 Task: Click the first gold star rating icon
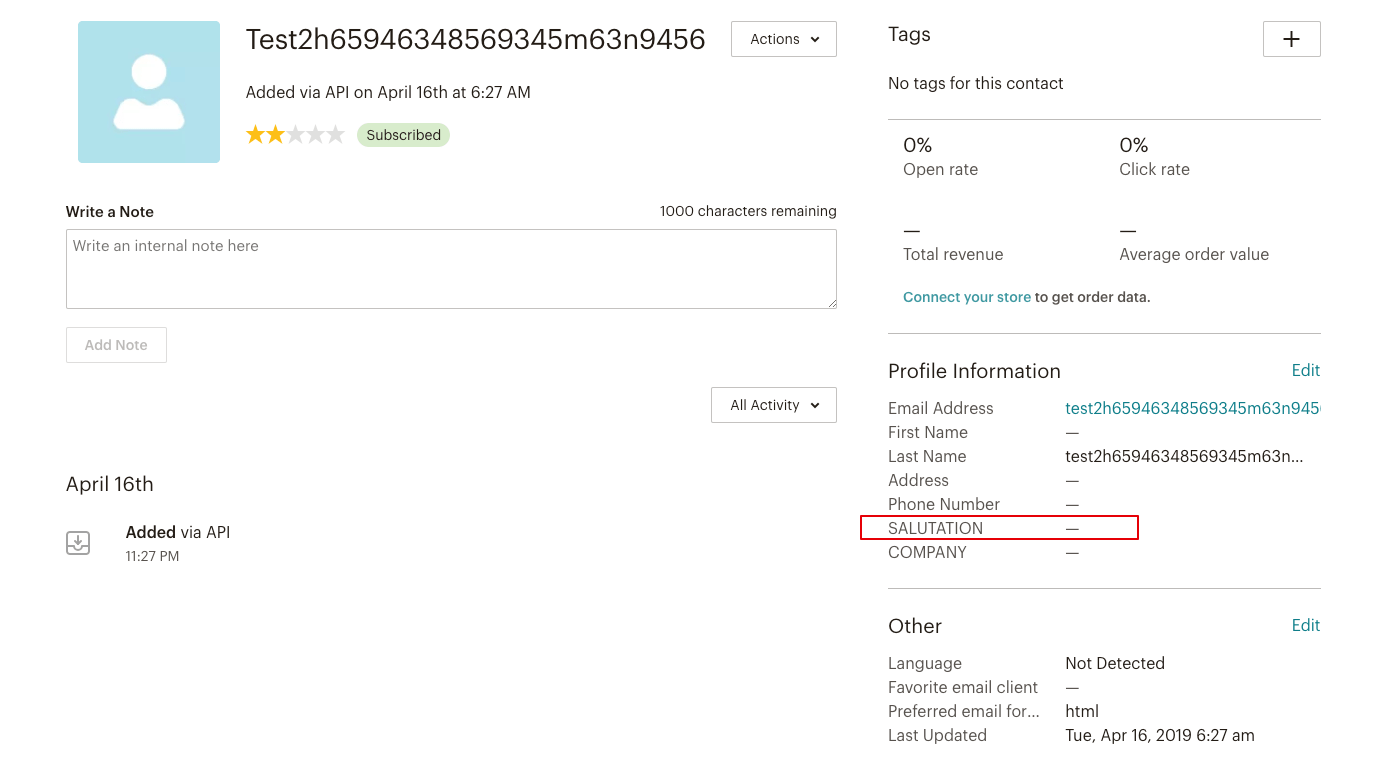click(x=253, y=134)
